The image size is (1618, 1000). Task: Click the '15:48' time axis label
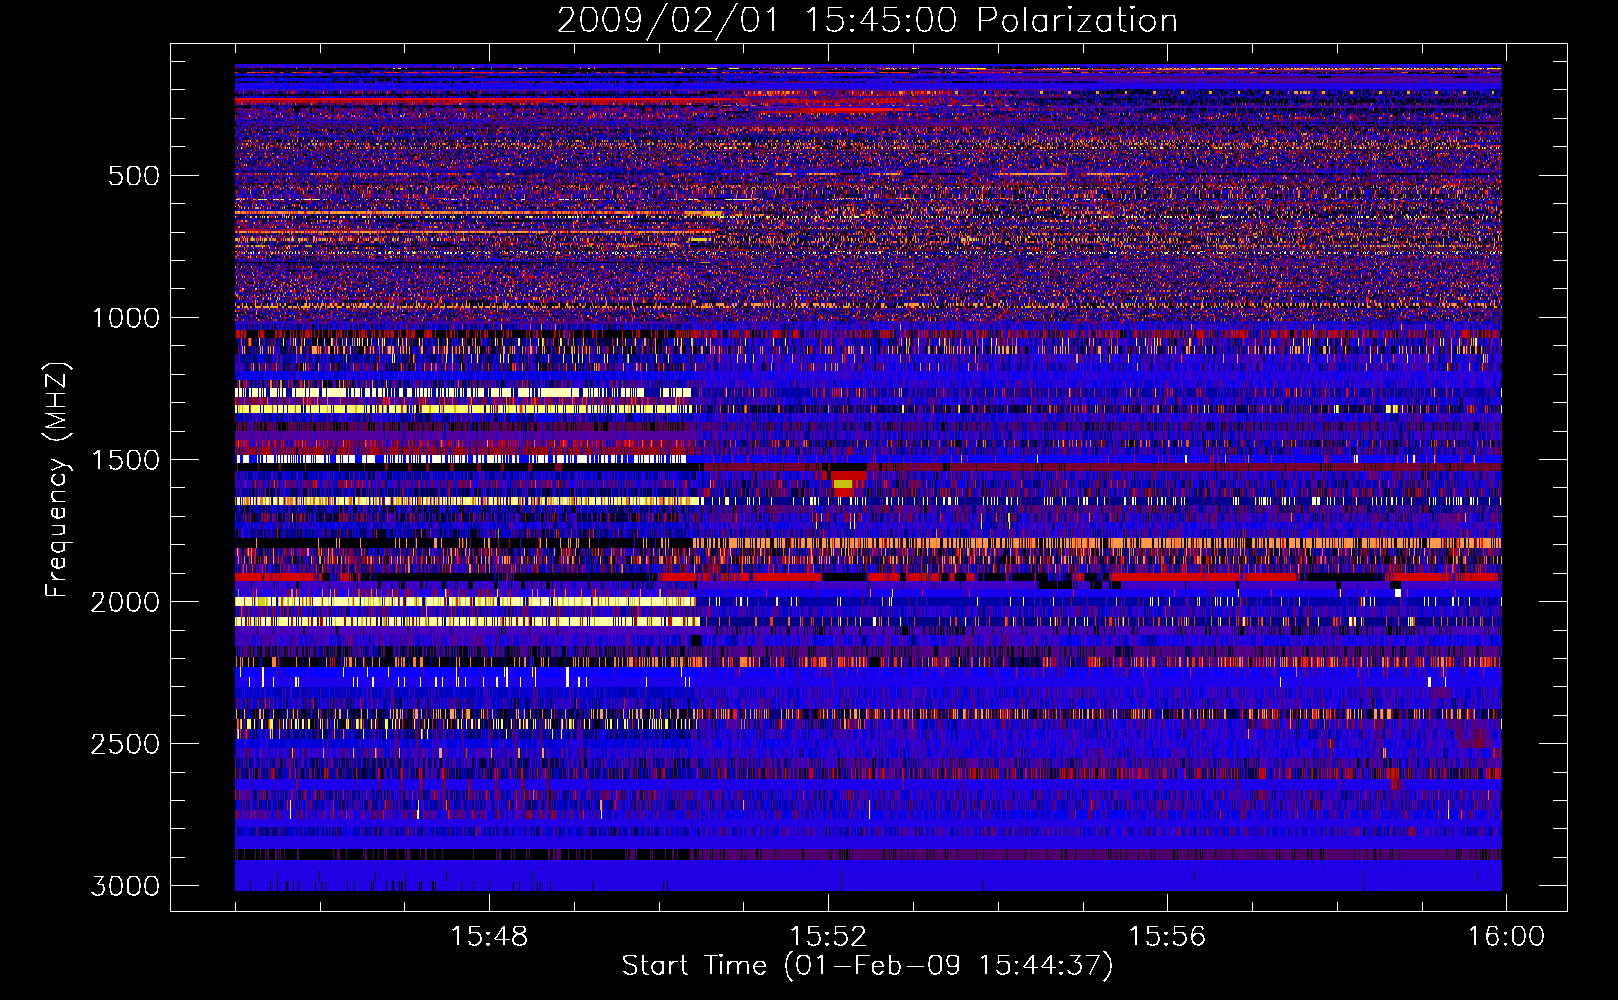click(489, 937)
